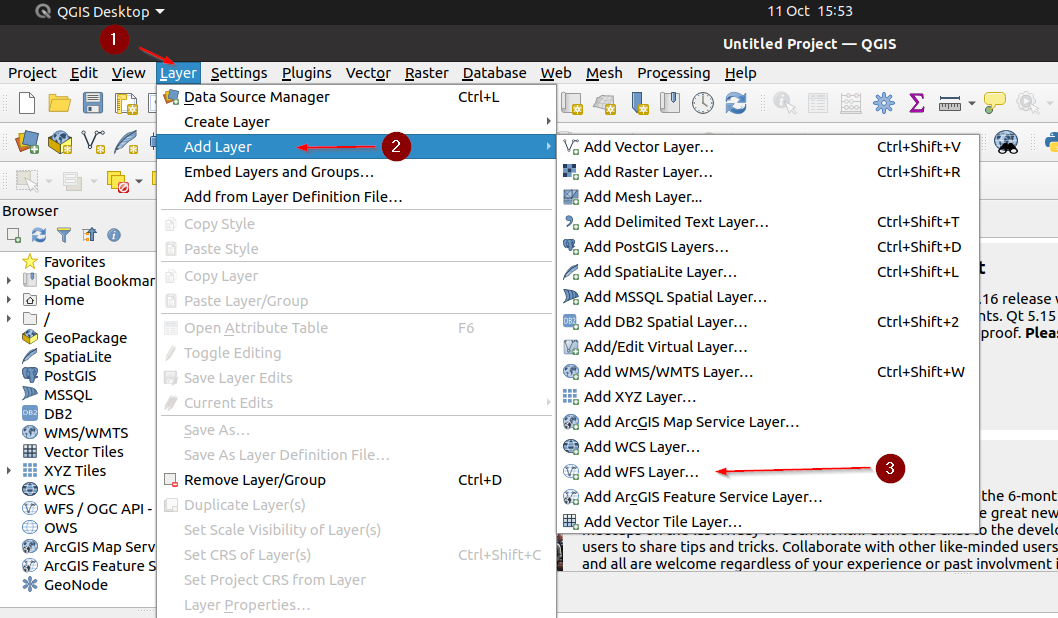This screenshot has height=618, width=1058.
Task: Expand the Spatial Bookmarks tree item
Action: 9,281
